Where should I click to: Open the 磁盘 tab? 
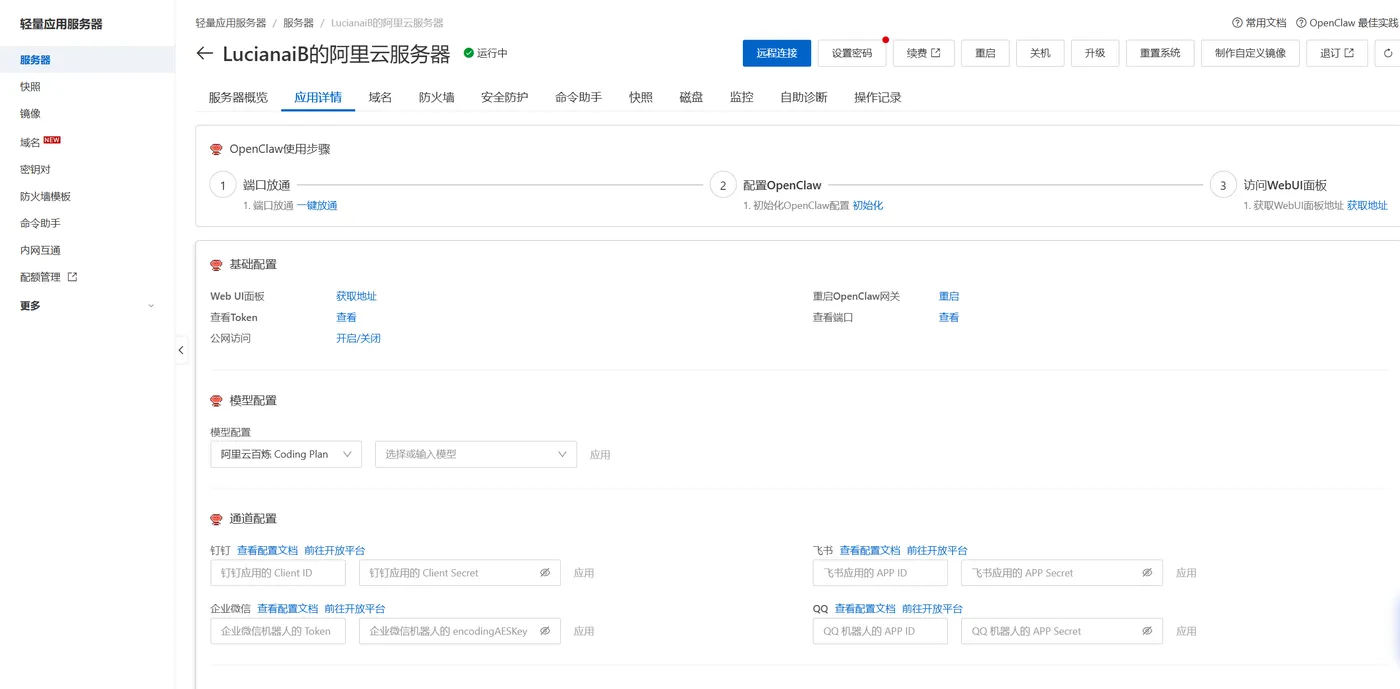click(691, 97)
